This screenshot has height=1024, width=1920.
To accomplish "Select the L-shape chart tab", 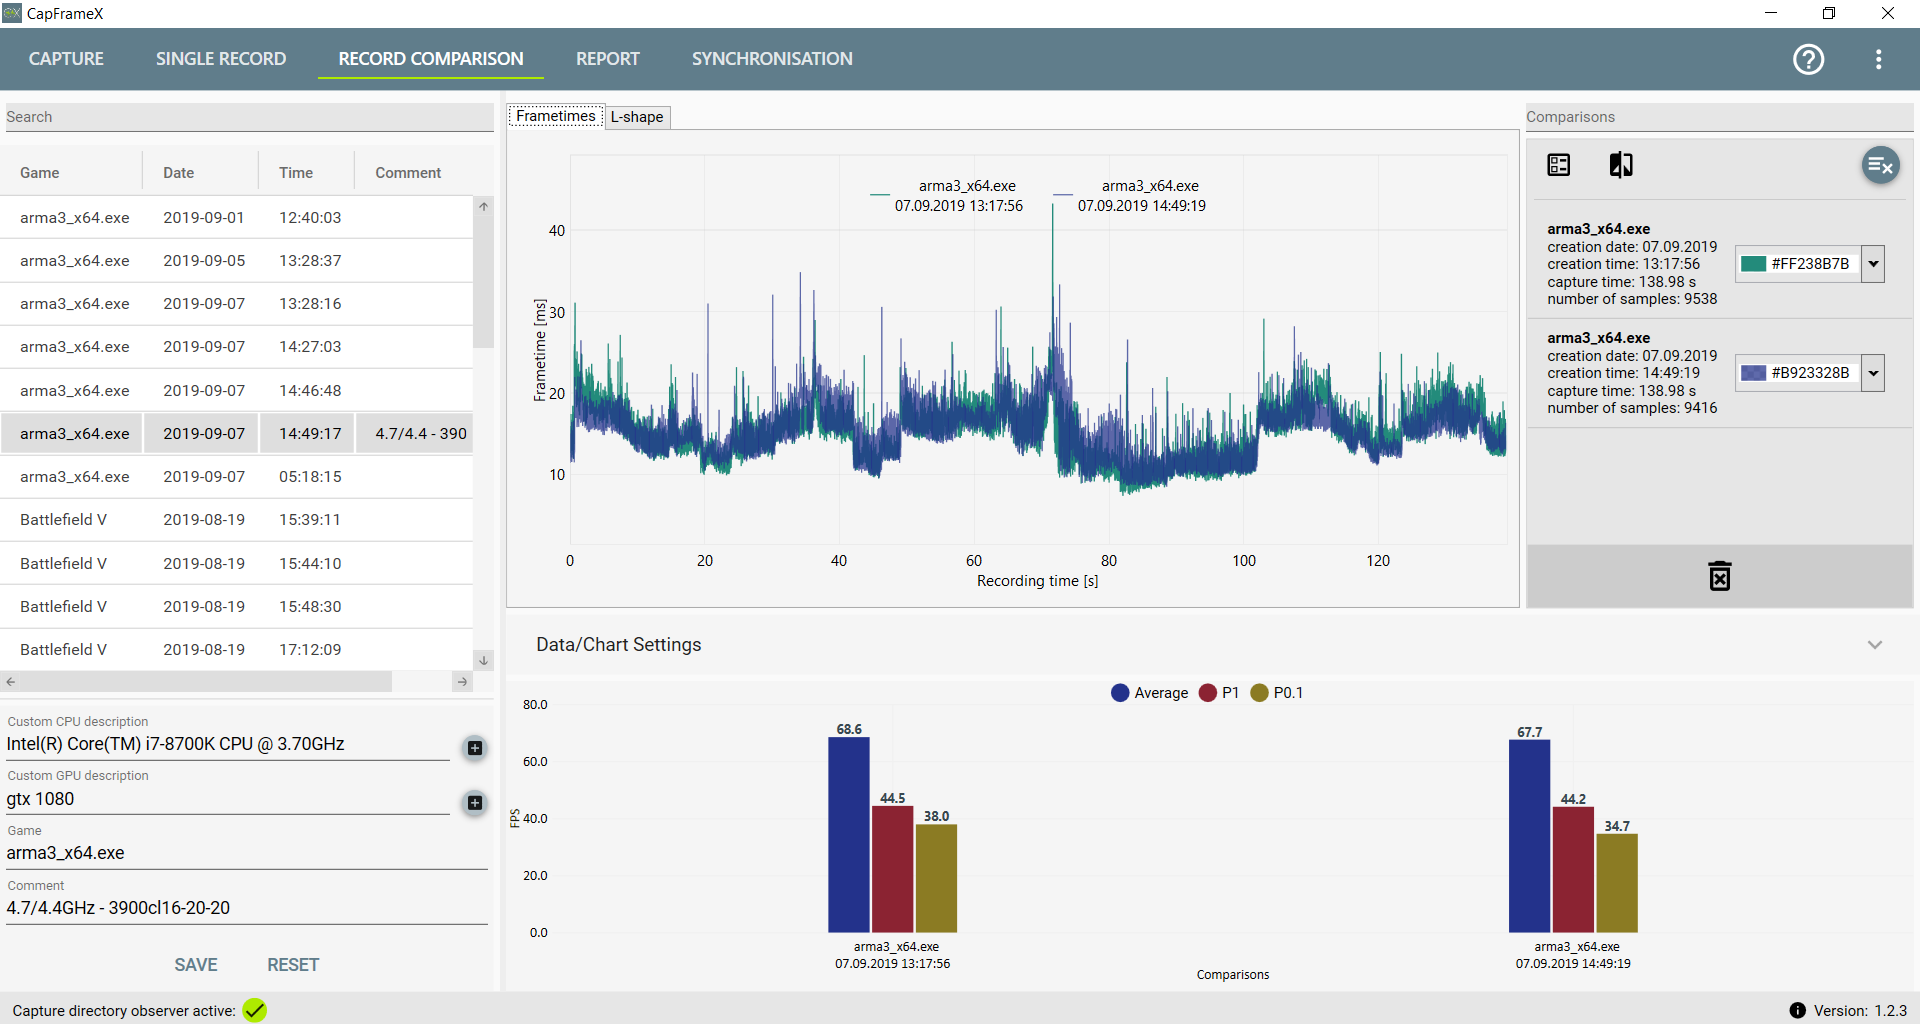I will [637, 117].
